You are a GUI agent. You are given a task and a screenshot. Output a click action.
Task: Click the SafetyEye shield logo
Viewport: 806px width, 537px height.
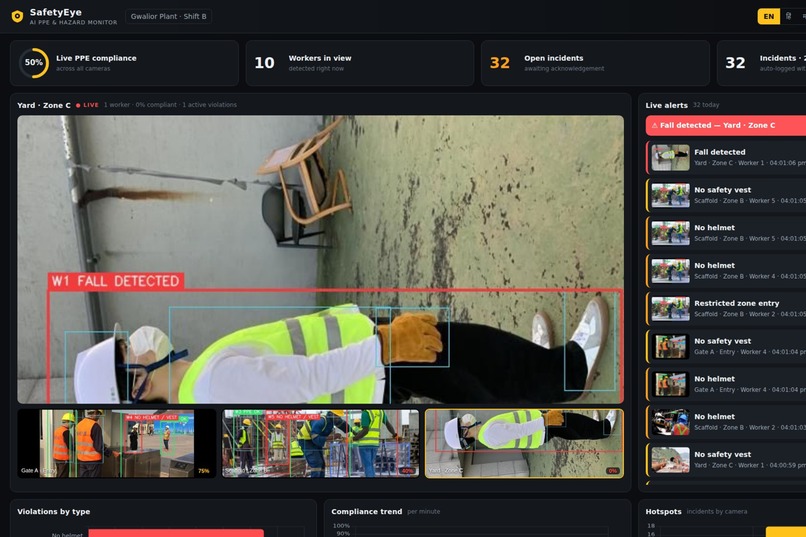[17, 16]
